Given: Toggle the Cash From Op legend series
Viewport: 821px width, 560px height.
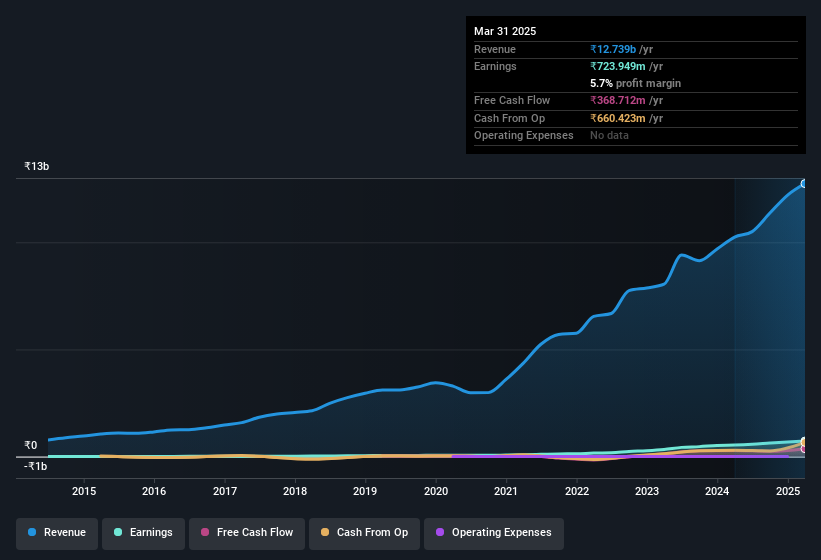Looking at the screenshot, I should point(364,533).
